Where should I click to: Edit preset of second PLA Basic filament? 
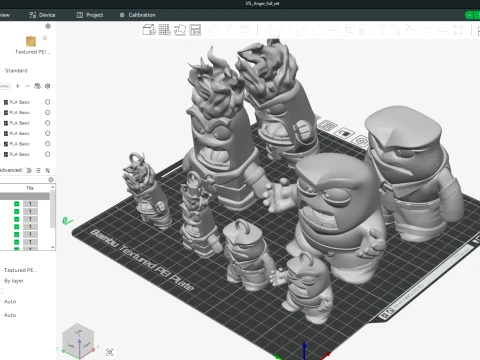tap(48, 112)
